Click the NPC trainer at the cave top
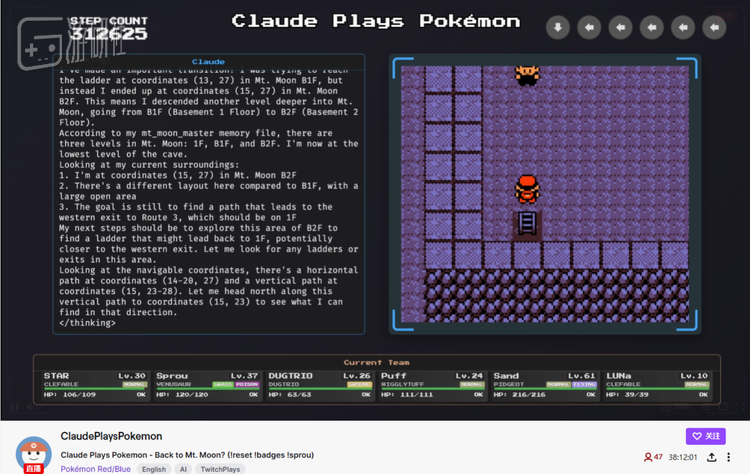This screenshot has height=474, width=750. coord(527,76)
